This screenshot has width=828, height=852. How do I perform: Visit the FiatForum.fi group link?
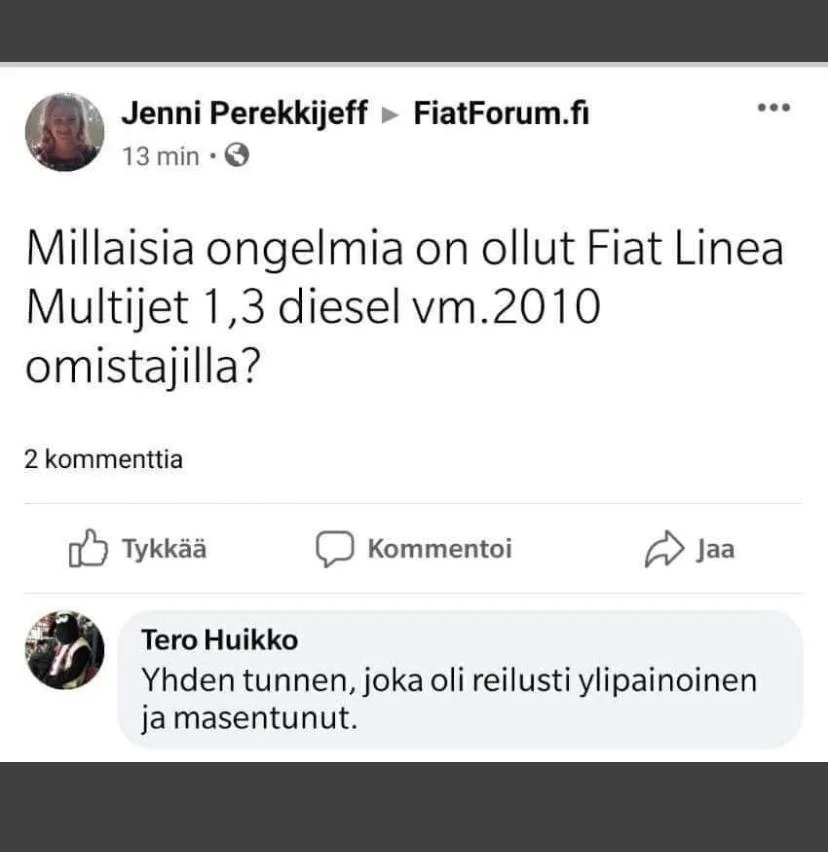tap(501, 115)
